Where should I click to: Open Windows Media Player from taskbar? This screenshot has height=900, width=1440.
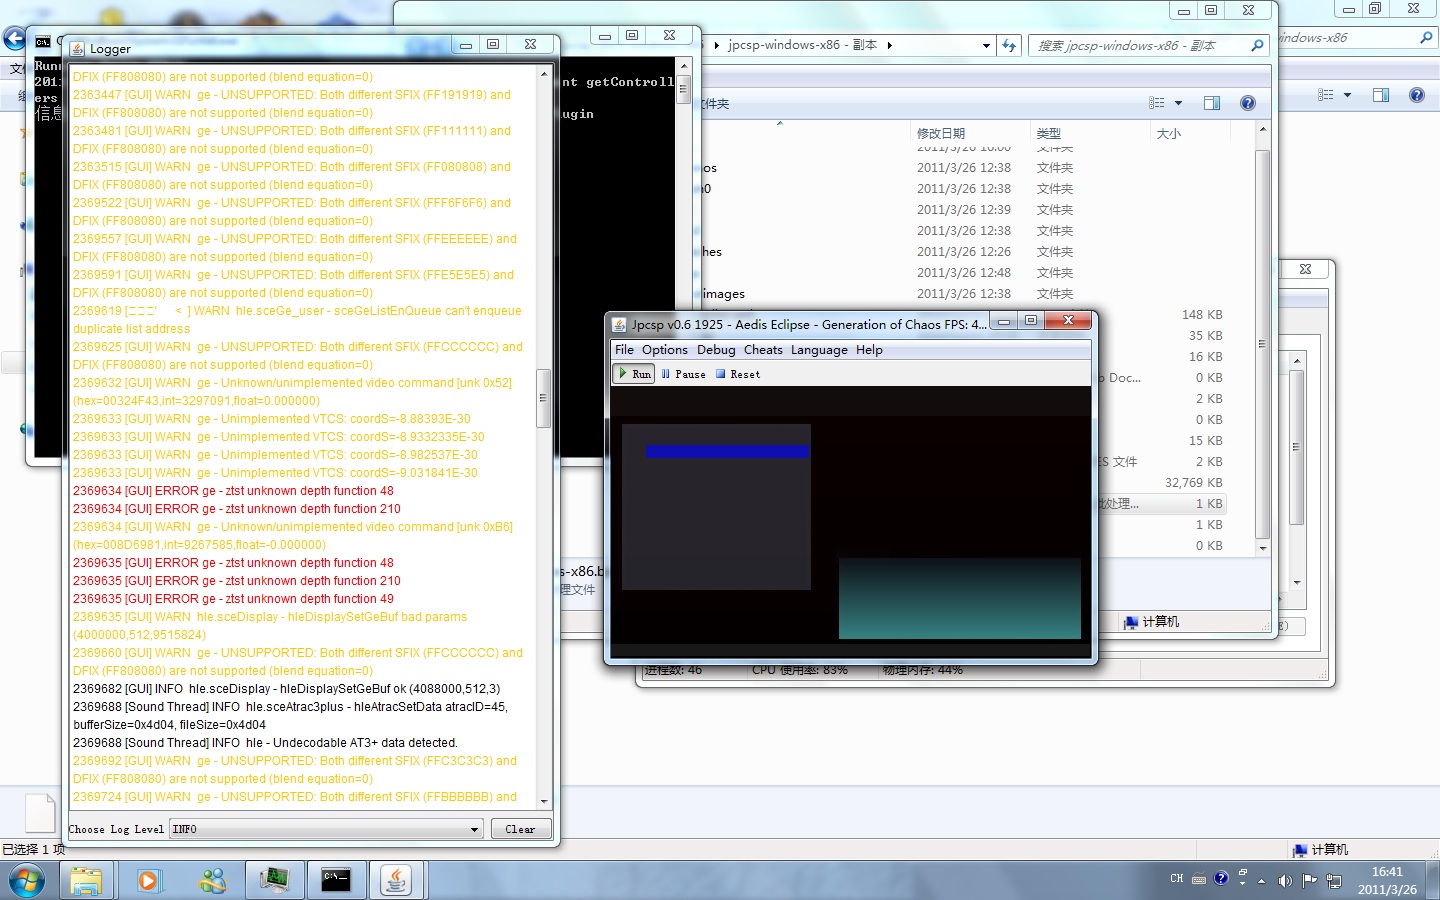point(149,880)
